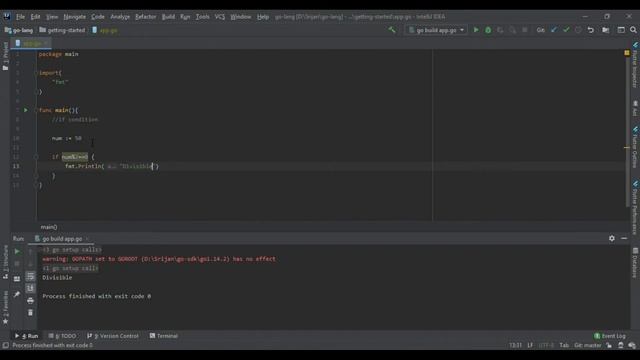The image size is (640, 360).
Task: Click the Build project hammer icon
Action: 392,30
